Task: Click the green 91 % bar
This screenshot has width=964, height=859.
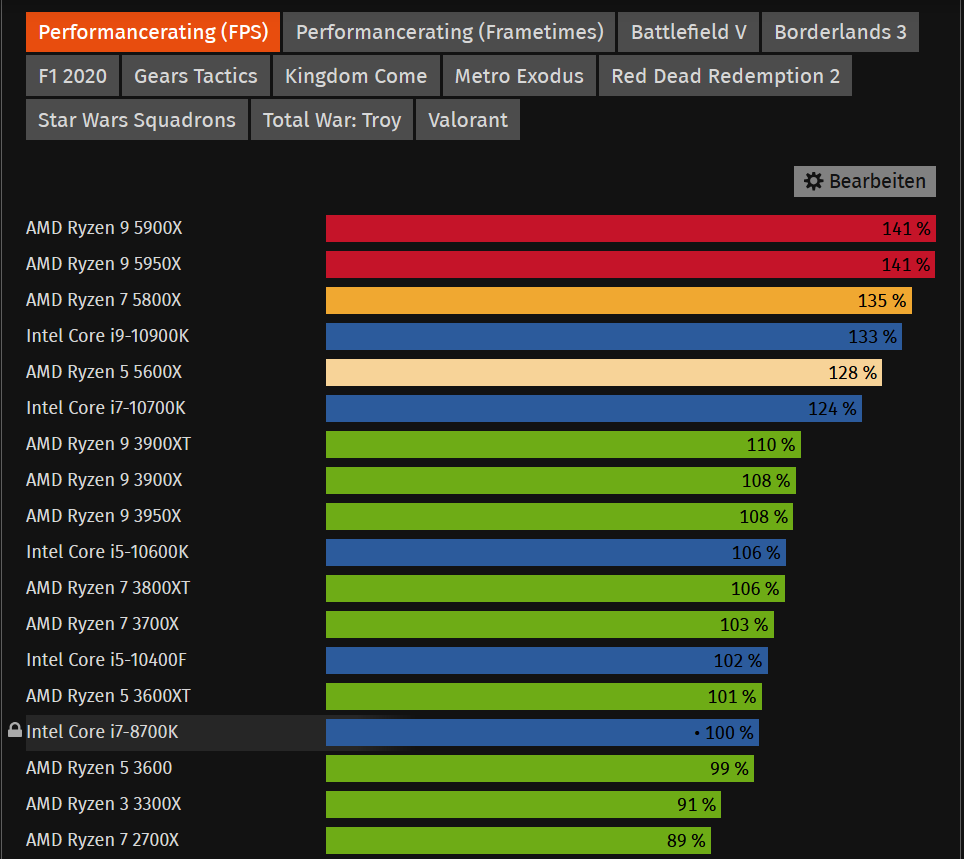Action: (523, 804)
